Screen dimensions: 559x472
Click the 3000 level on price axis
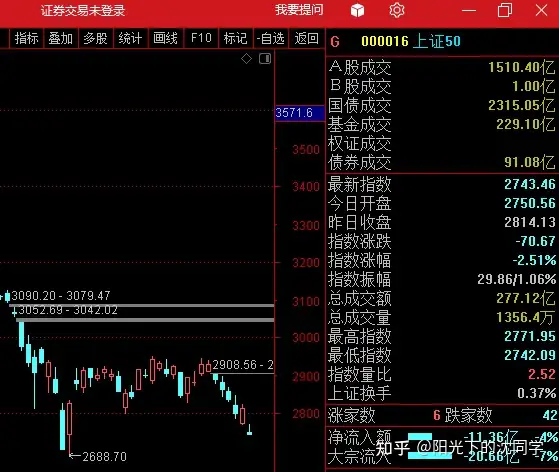tap(306, 338)
